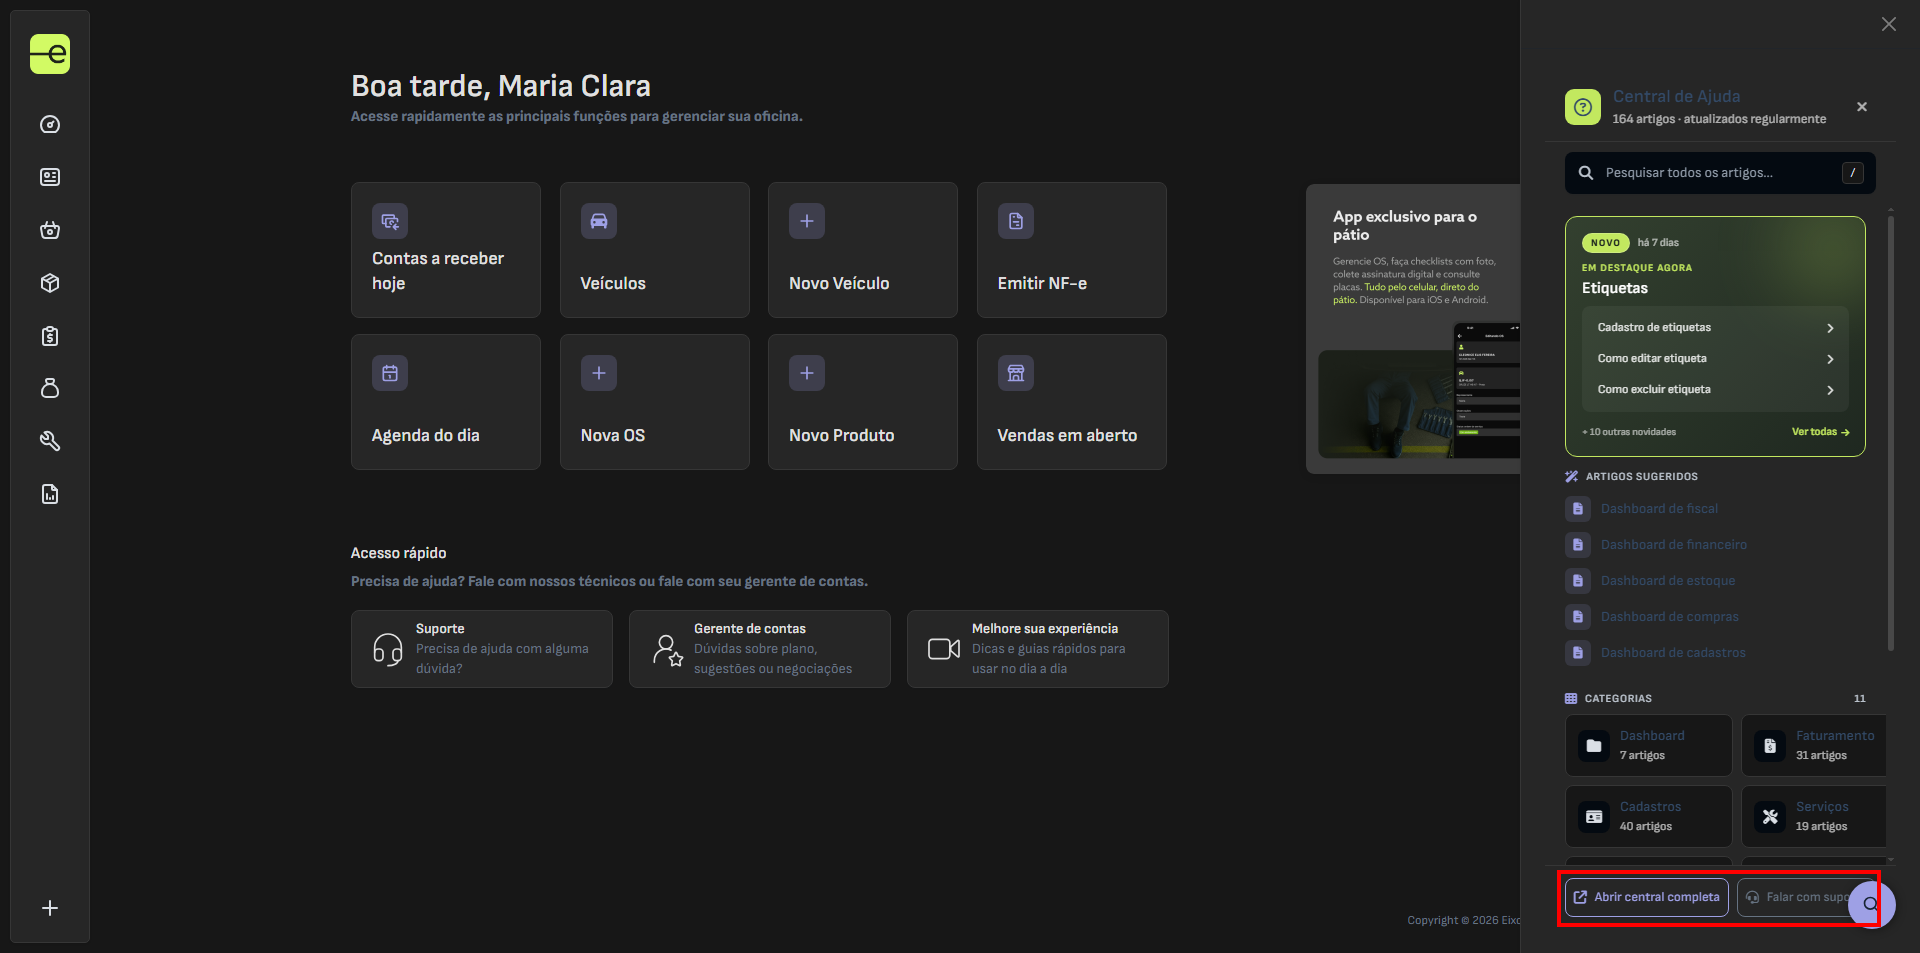Click the Central de Ajuda question mark icon
Screen dimensions: 1920x953
click(1583, 107)
